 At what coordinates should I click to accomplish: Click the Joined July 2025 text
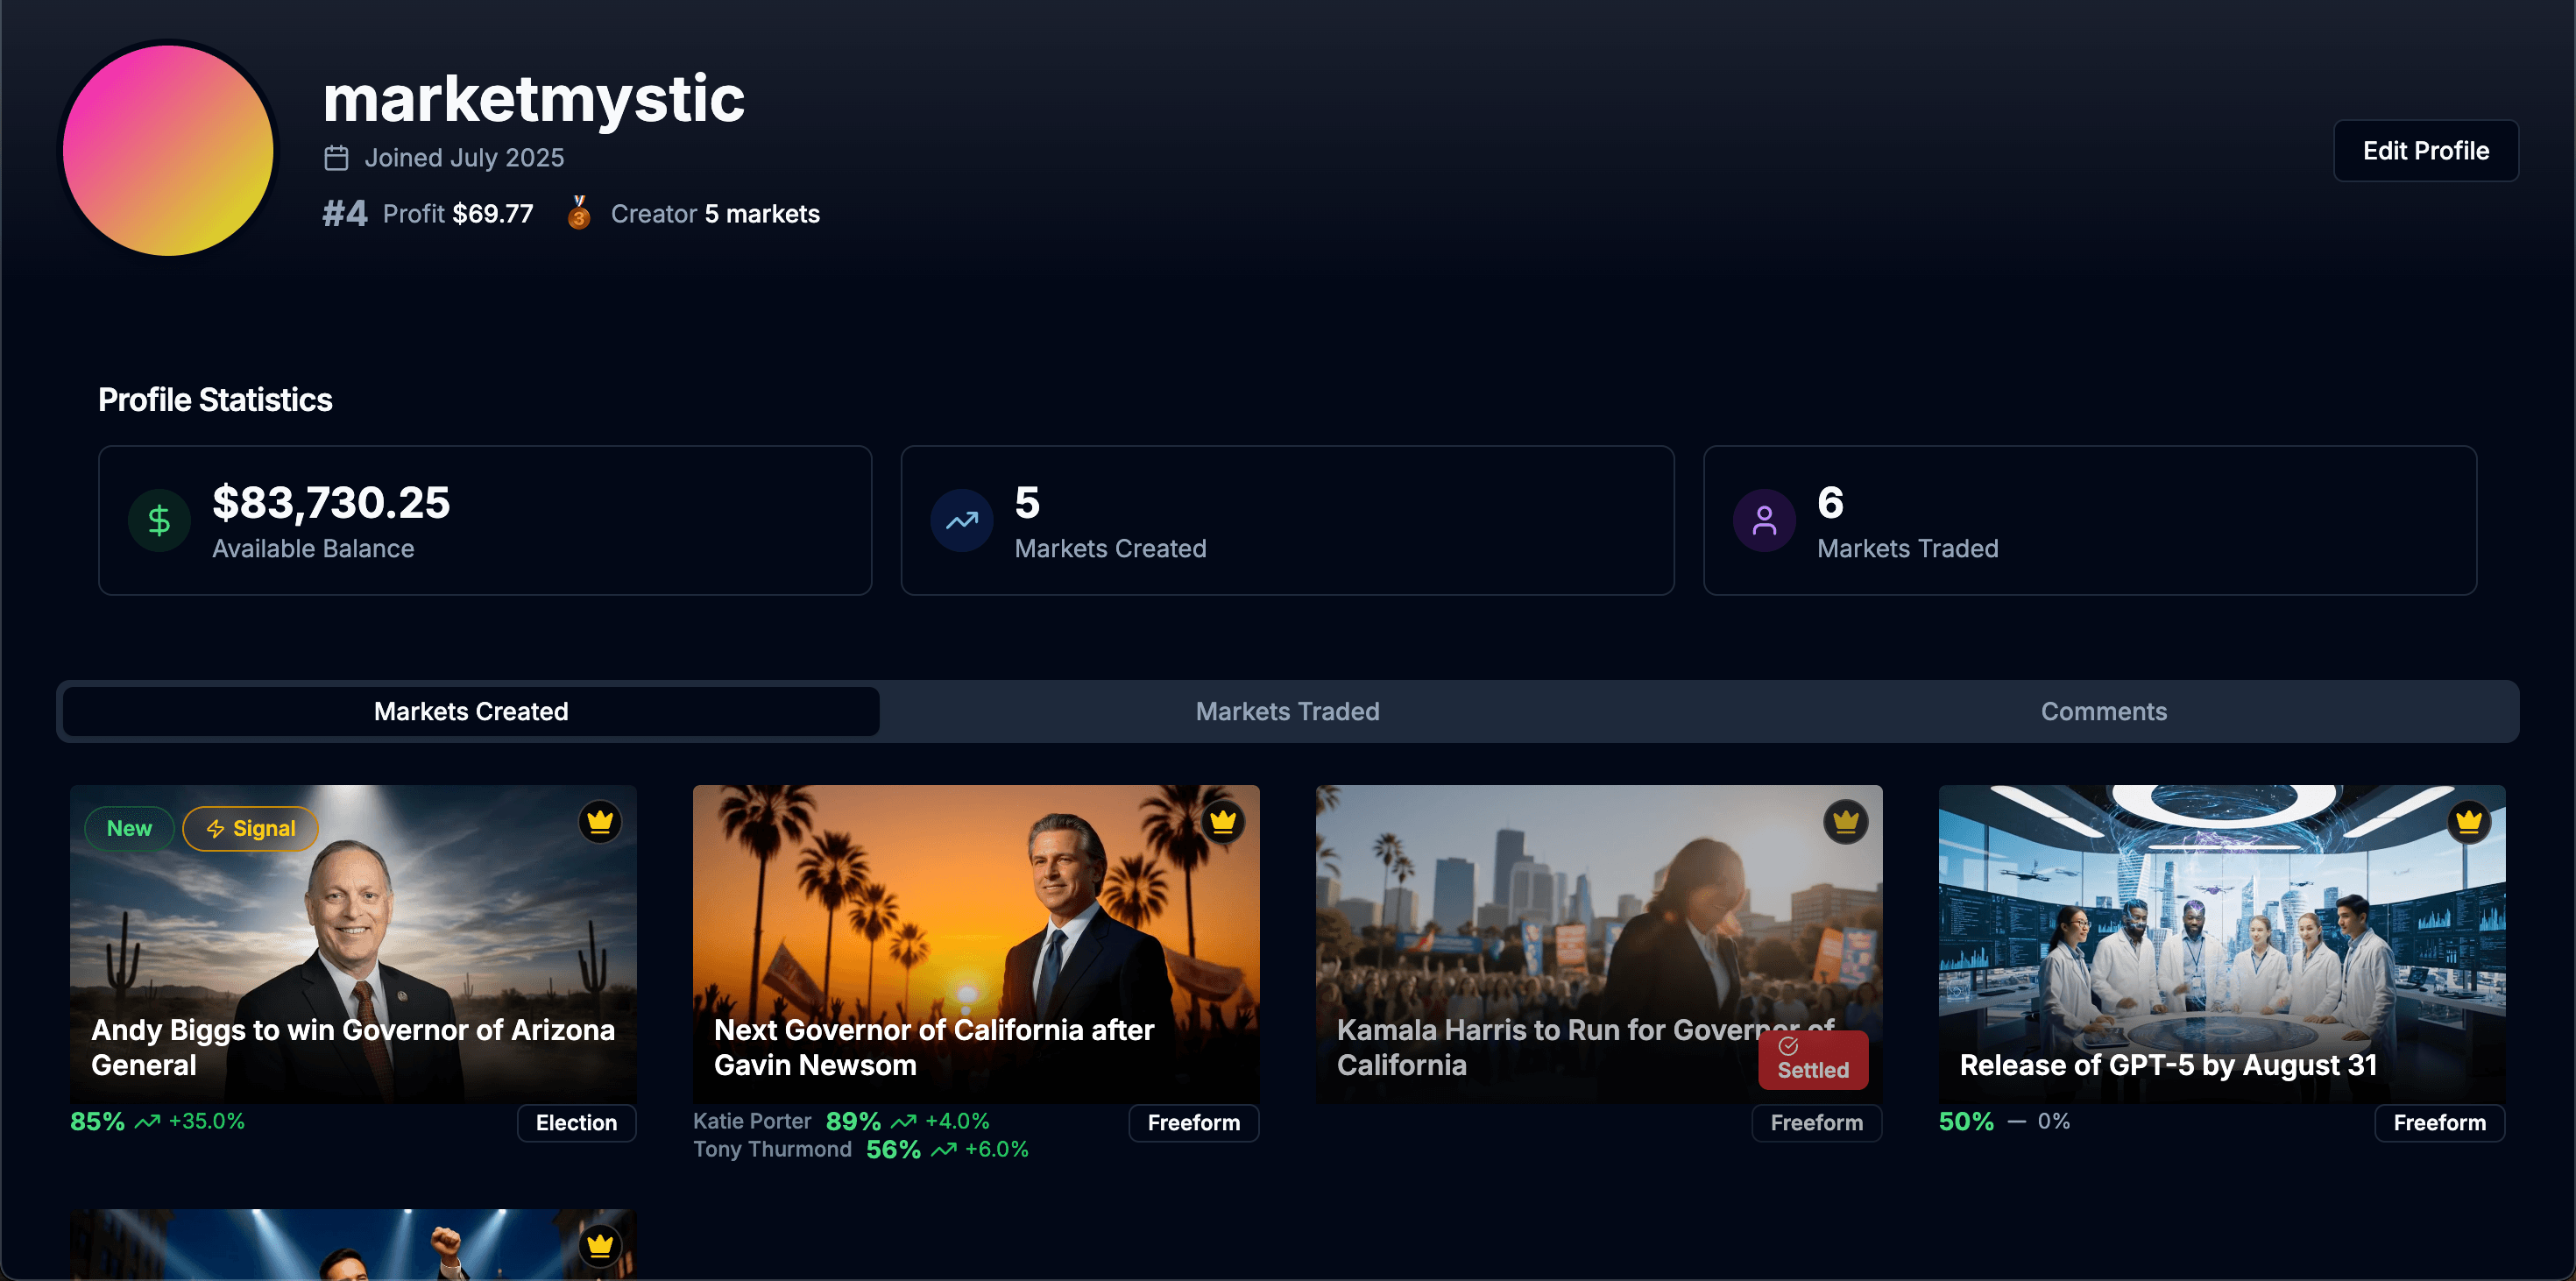464,158
